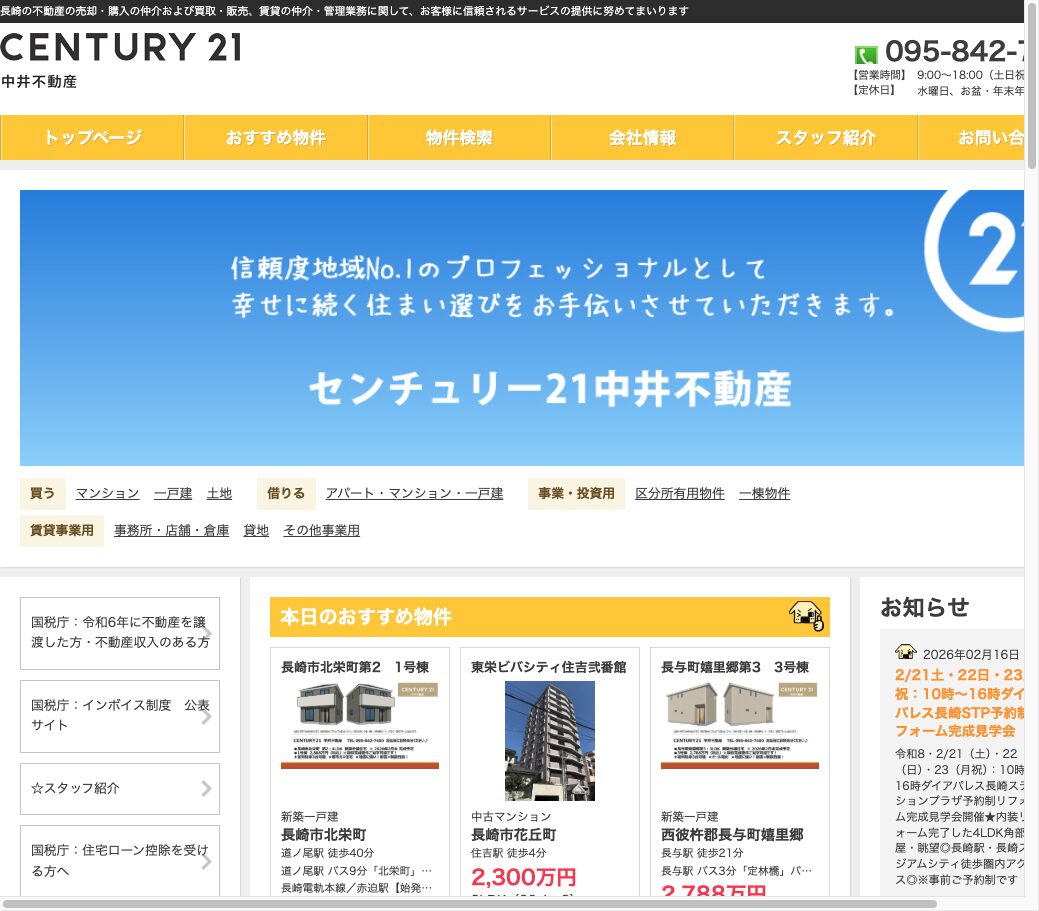Open 国税庁：令和6年に不動産を譲渡した方 link
This screenshot has height=911, width=1039.
pos(120,633)
